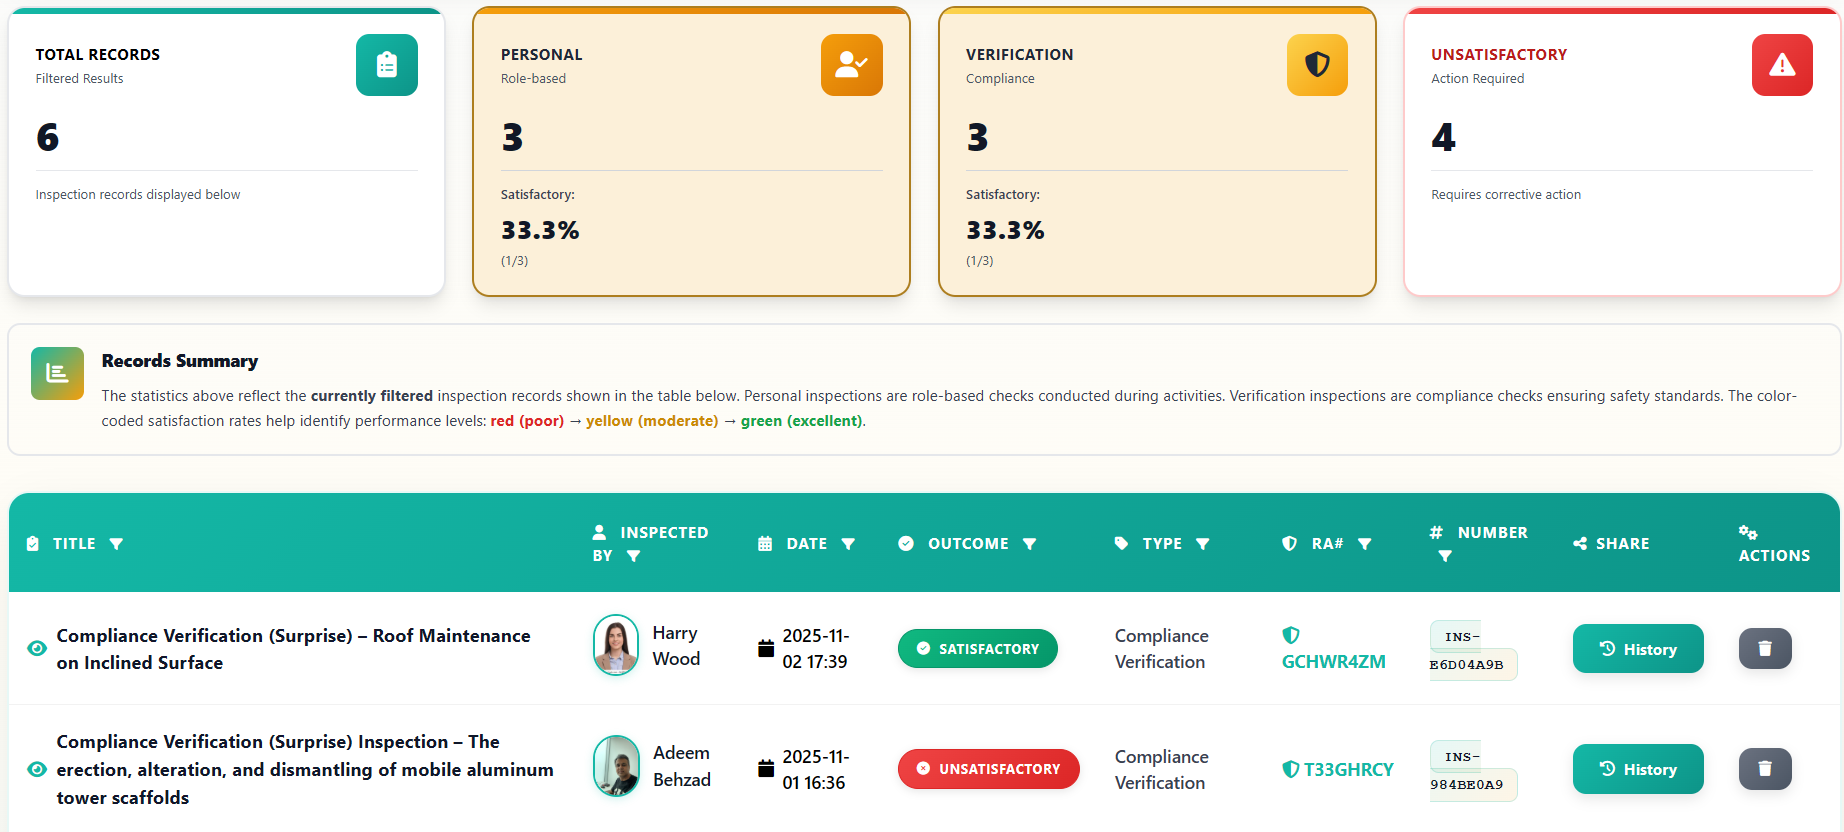Screen dimensions: 1844x832
Task: Click the Verification shield icon
Action: coord(1317,65)
